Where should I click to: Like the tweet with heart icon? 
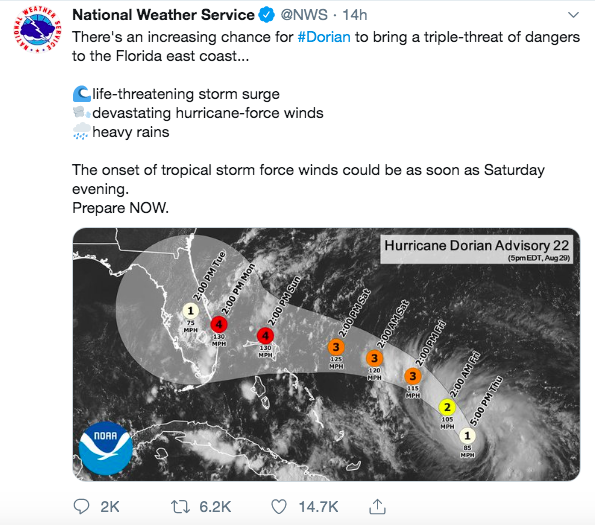point(279,507)
